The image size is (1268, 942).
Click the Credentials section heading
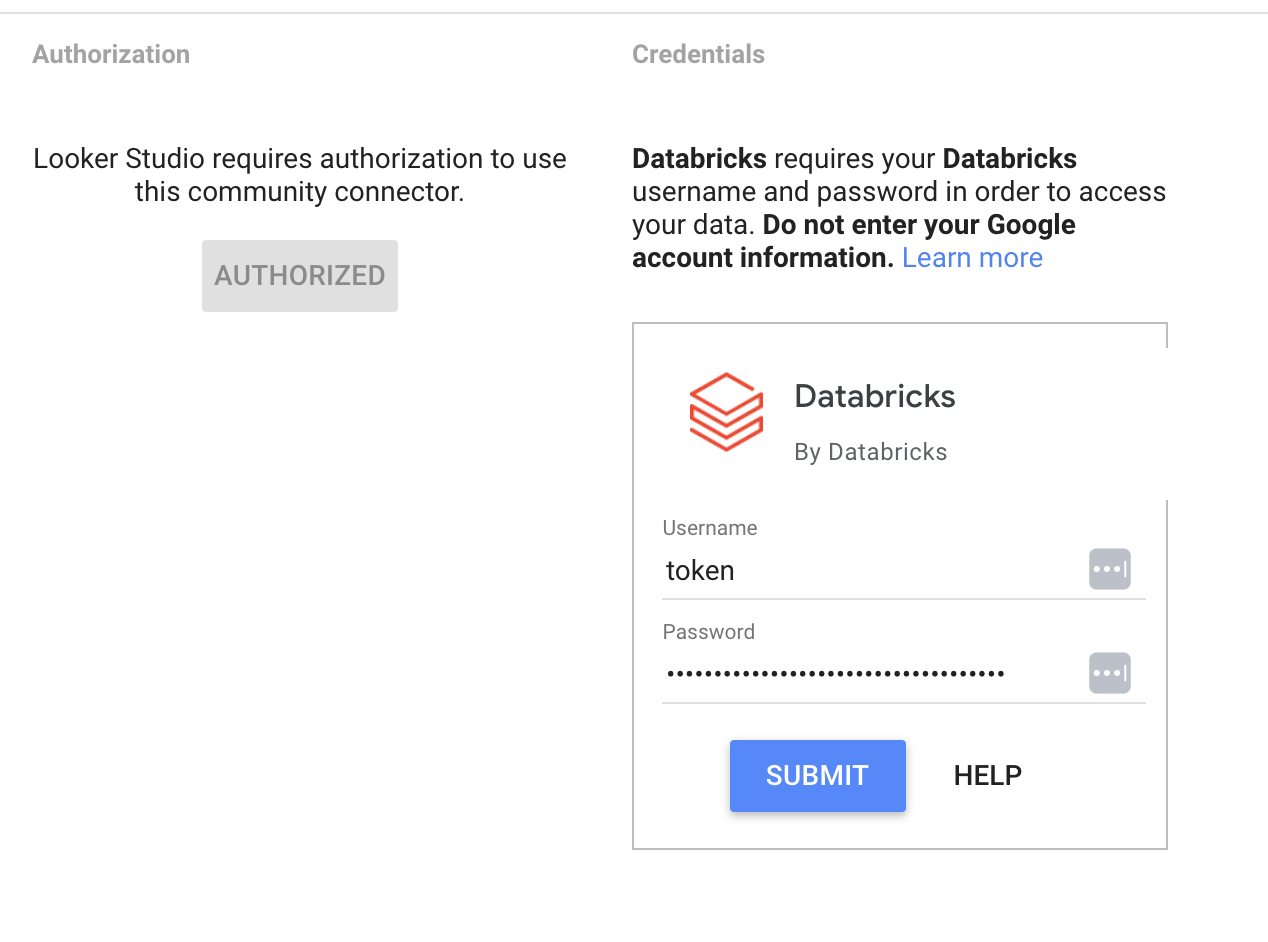(x=698, y=54)
